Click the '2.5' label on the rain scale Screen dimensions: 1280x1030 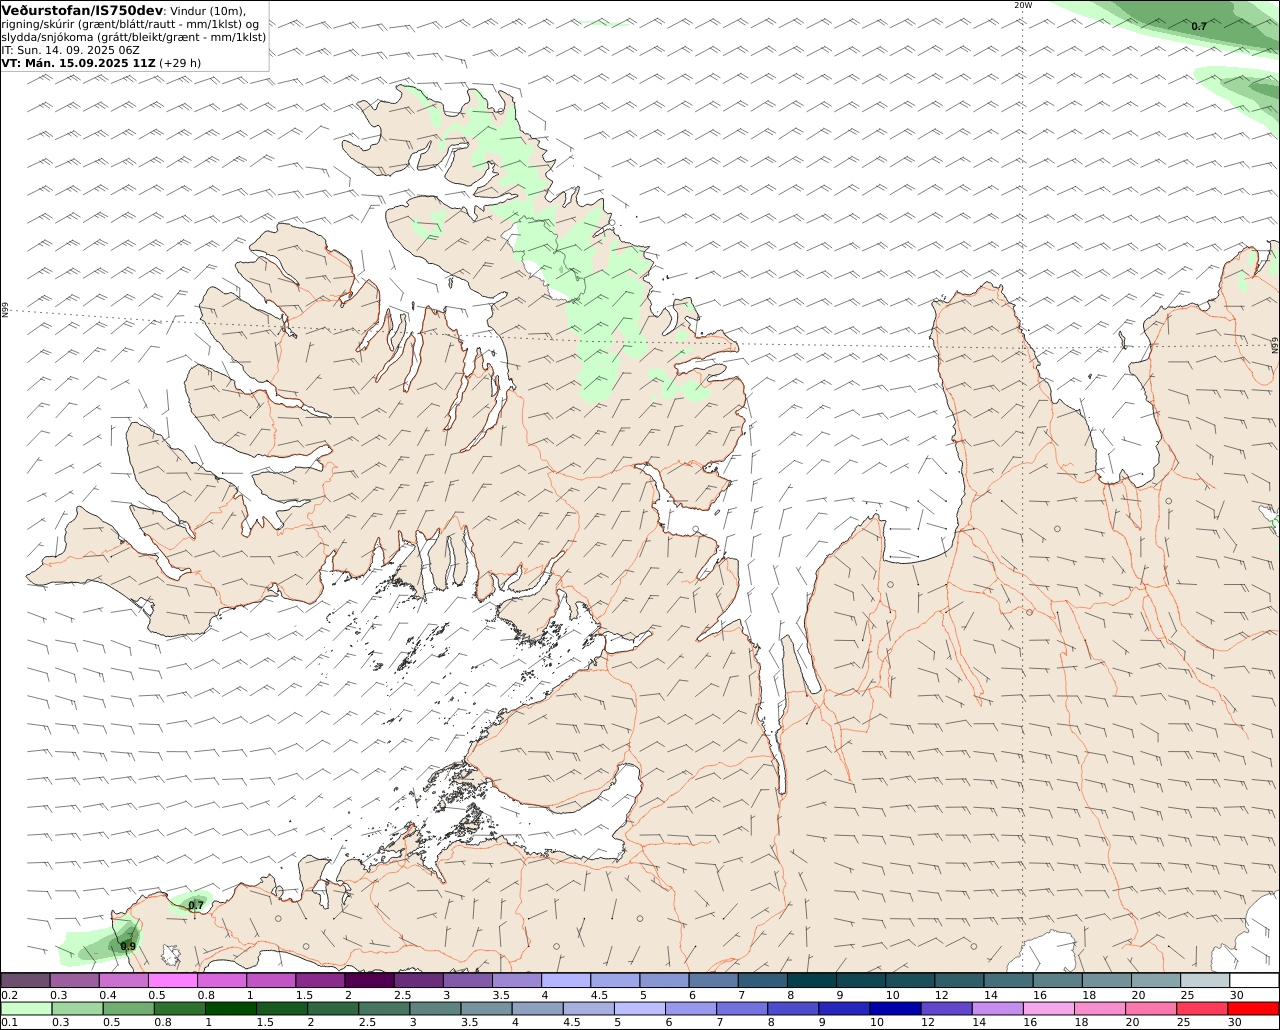point(366,1023)
